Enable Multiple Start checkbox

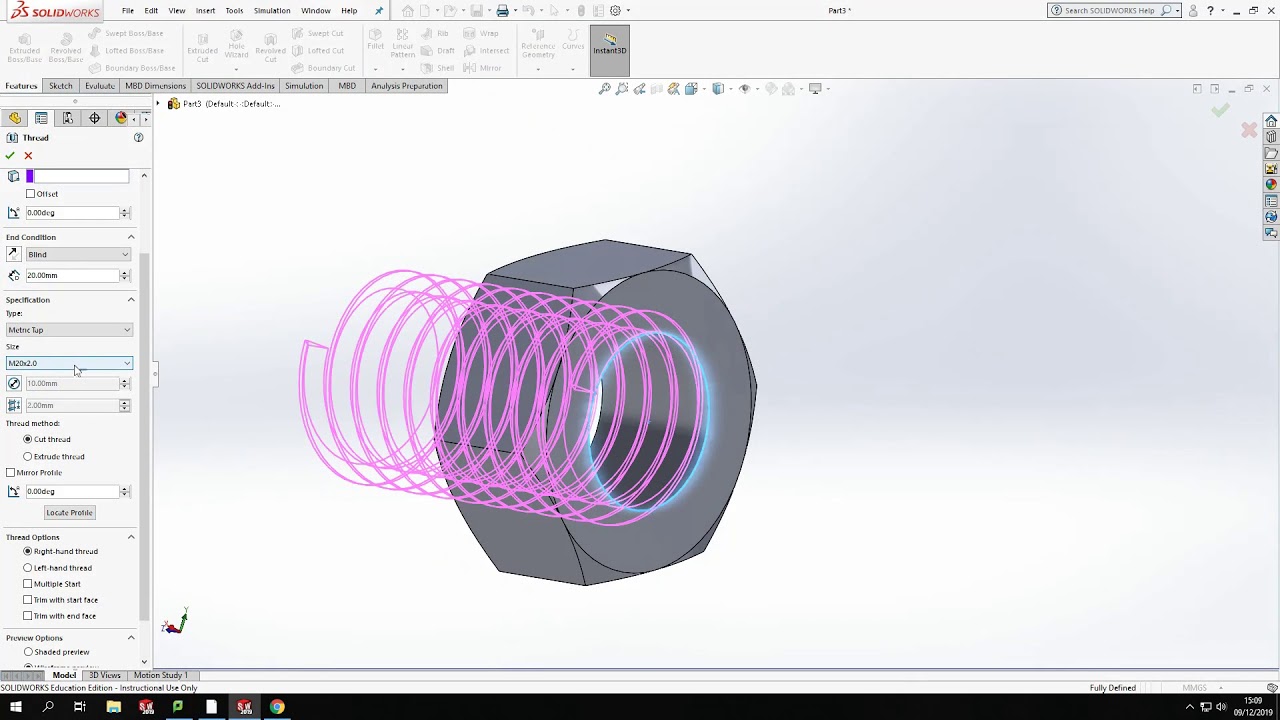[28, 584]
